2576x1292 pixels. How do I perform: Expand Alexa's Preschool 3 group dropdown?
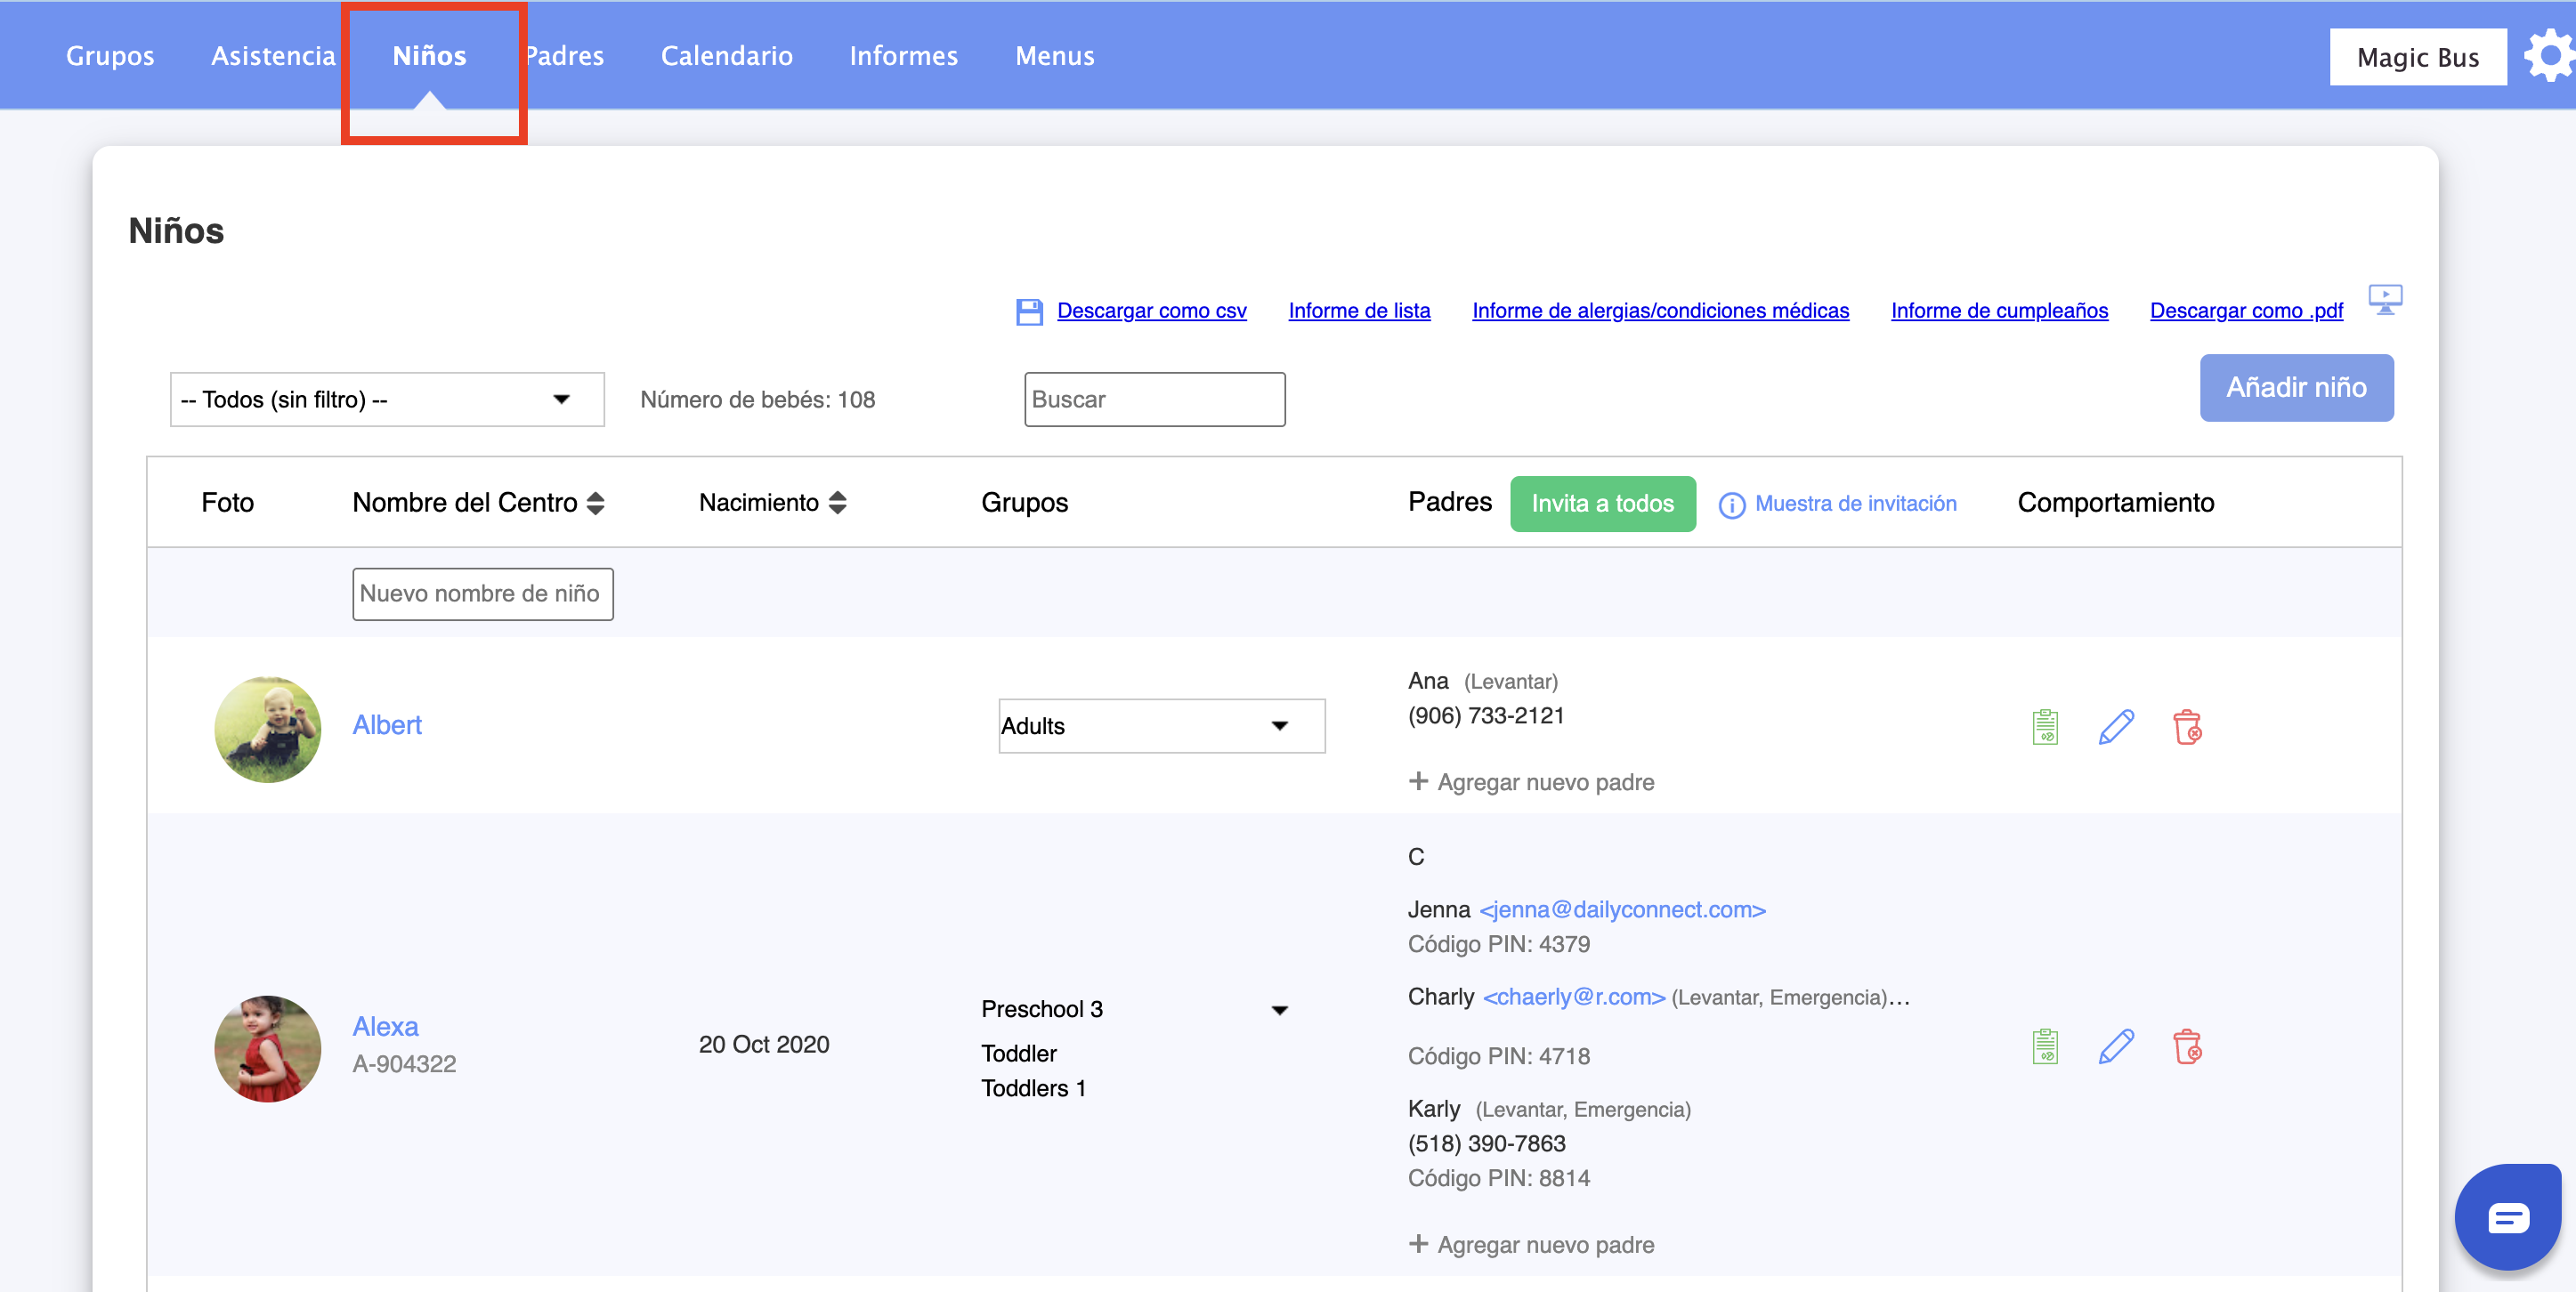tap(1279, 1010)
